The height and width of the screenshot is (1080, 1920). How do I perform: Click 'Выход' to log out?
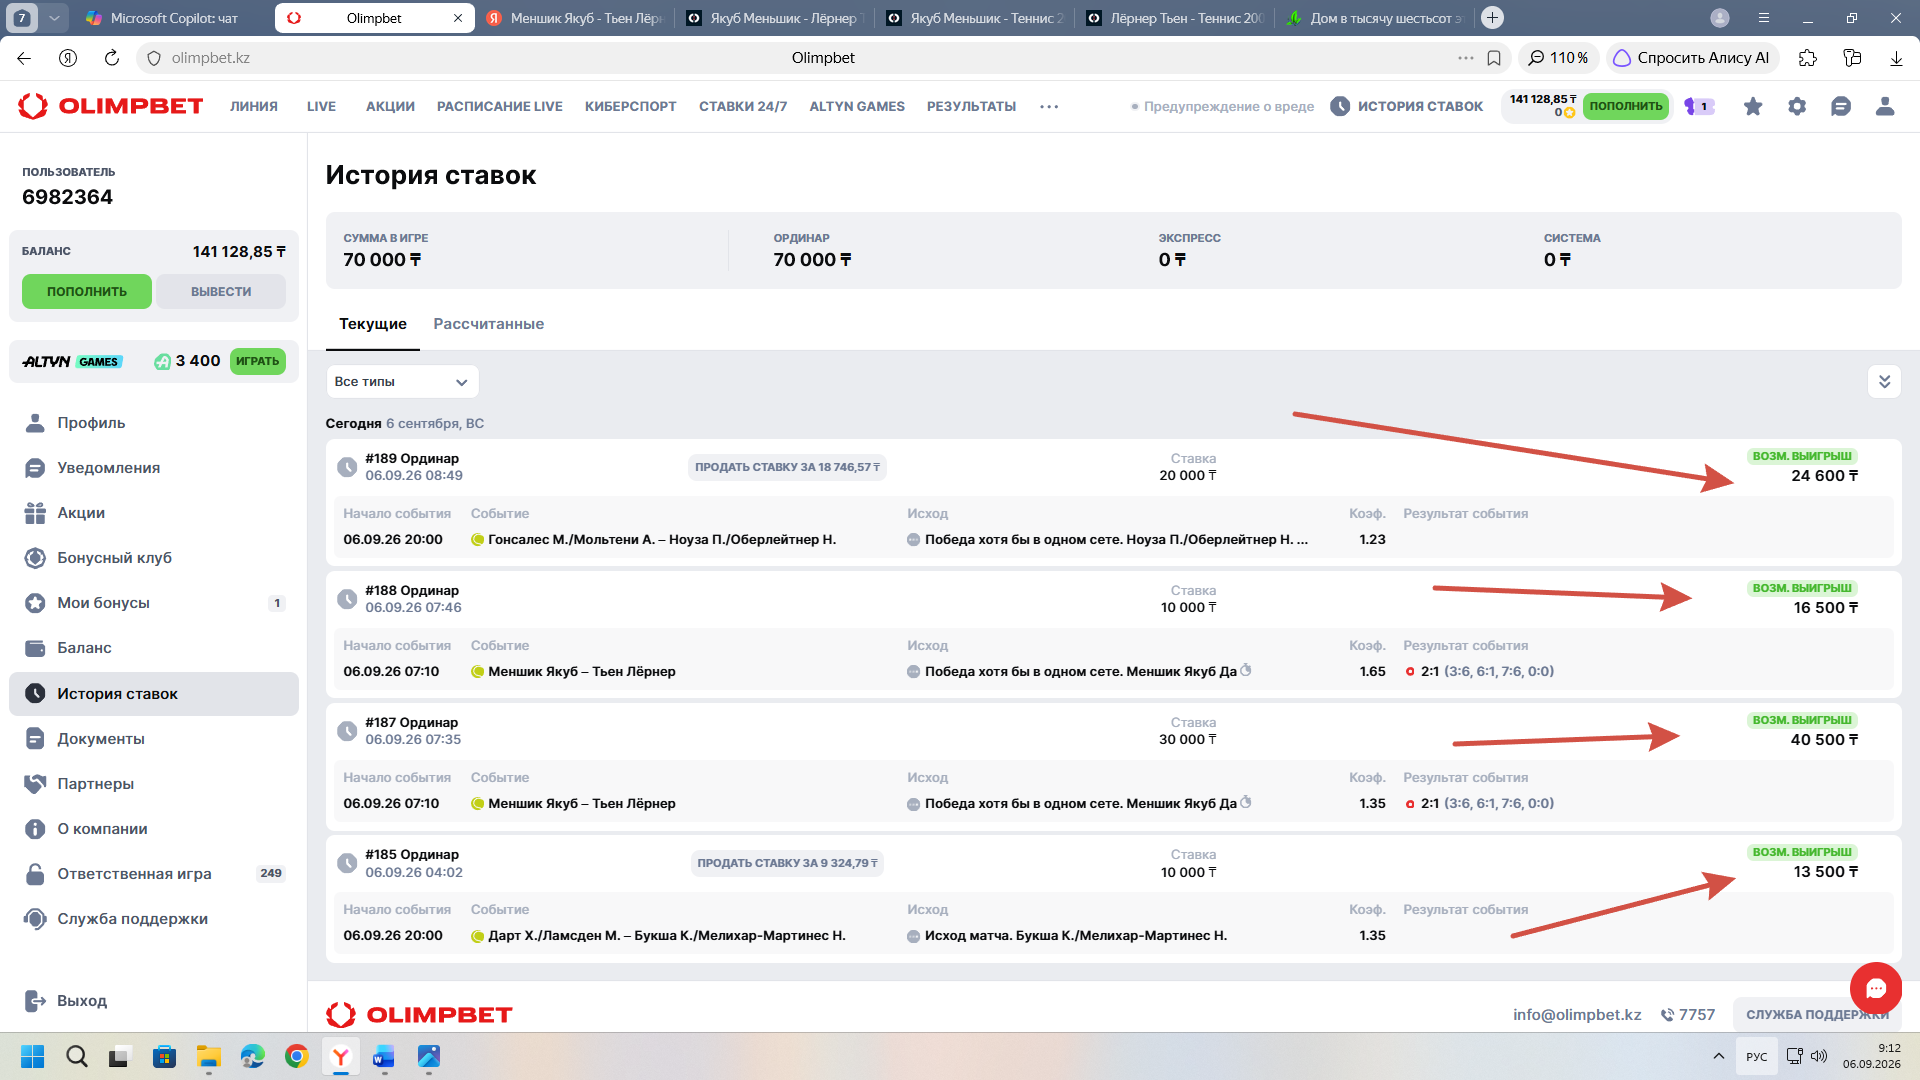point(66,1001)
